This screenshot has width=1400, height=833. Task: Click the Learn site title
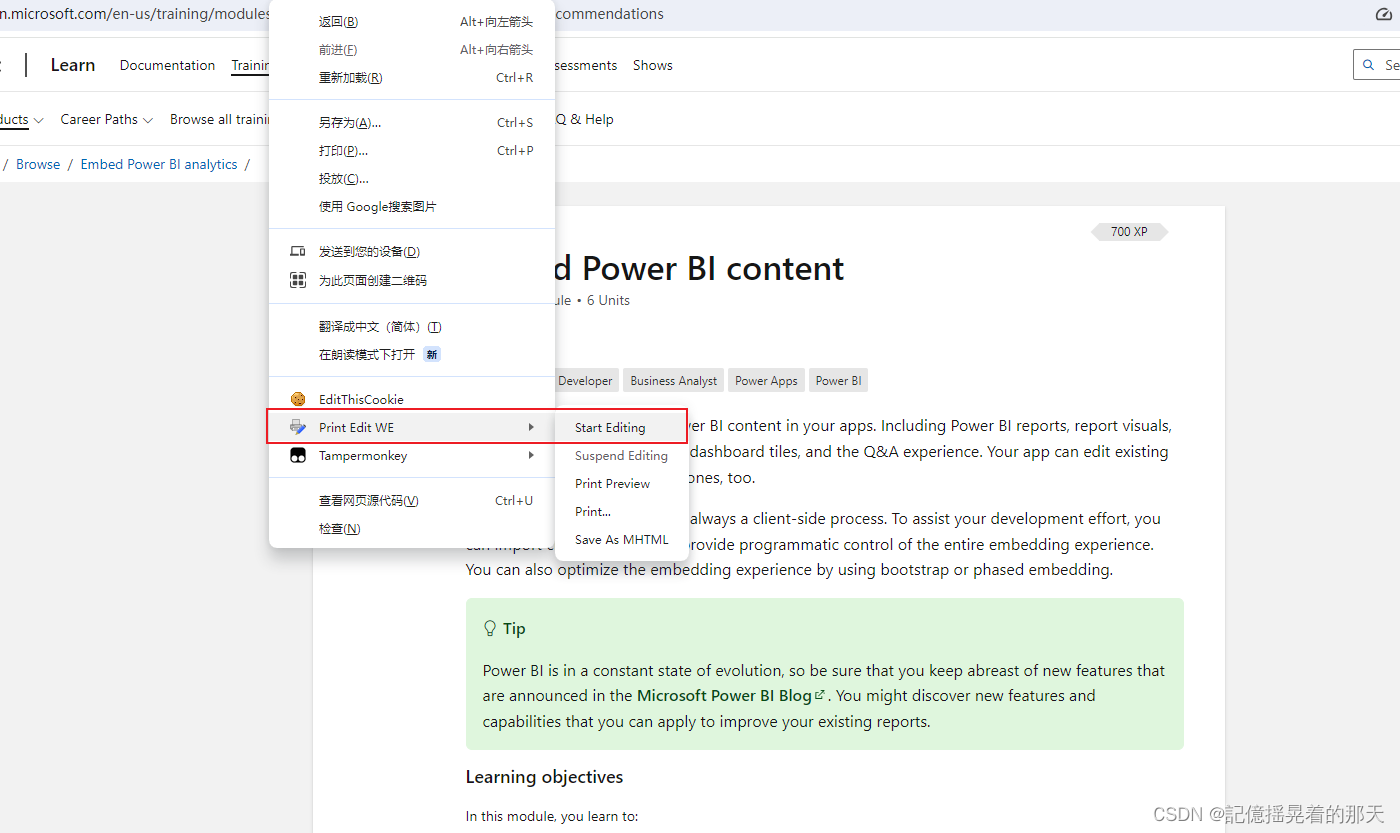pos(73,65)
